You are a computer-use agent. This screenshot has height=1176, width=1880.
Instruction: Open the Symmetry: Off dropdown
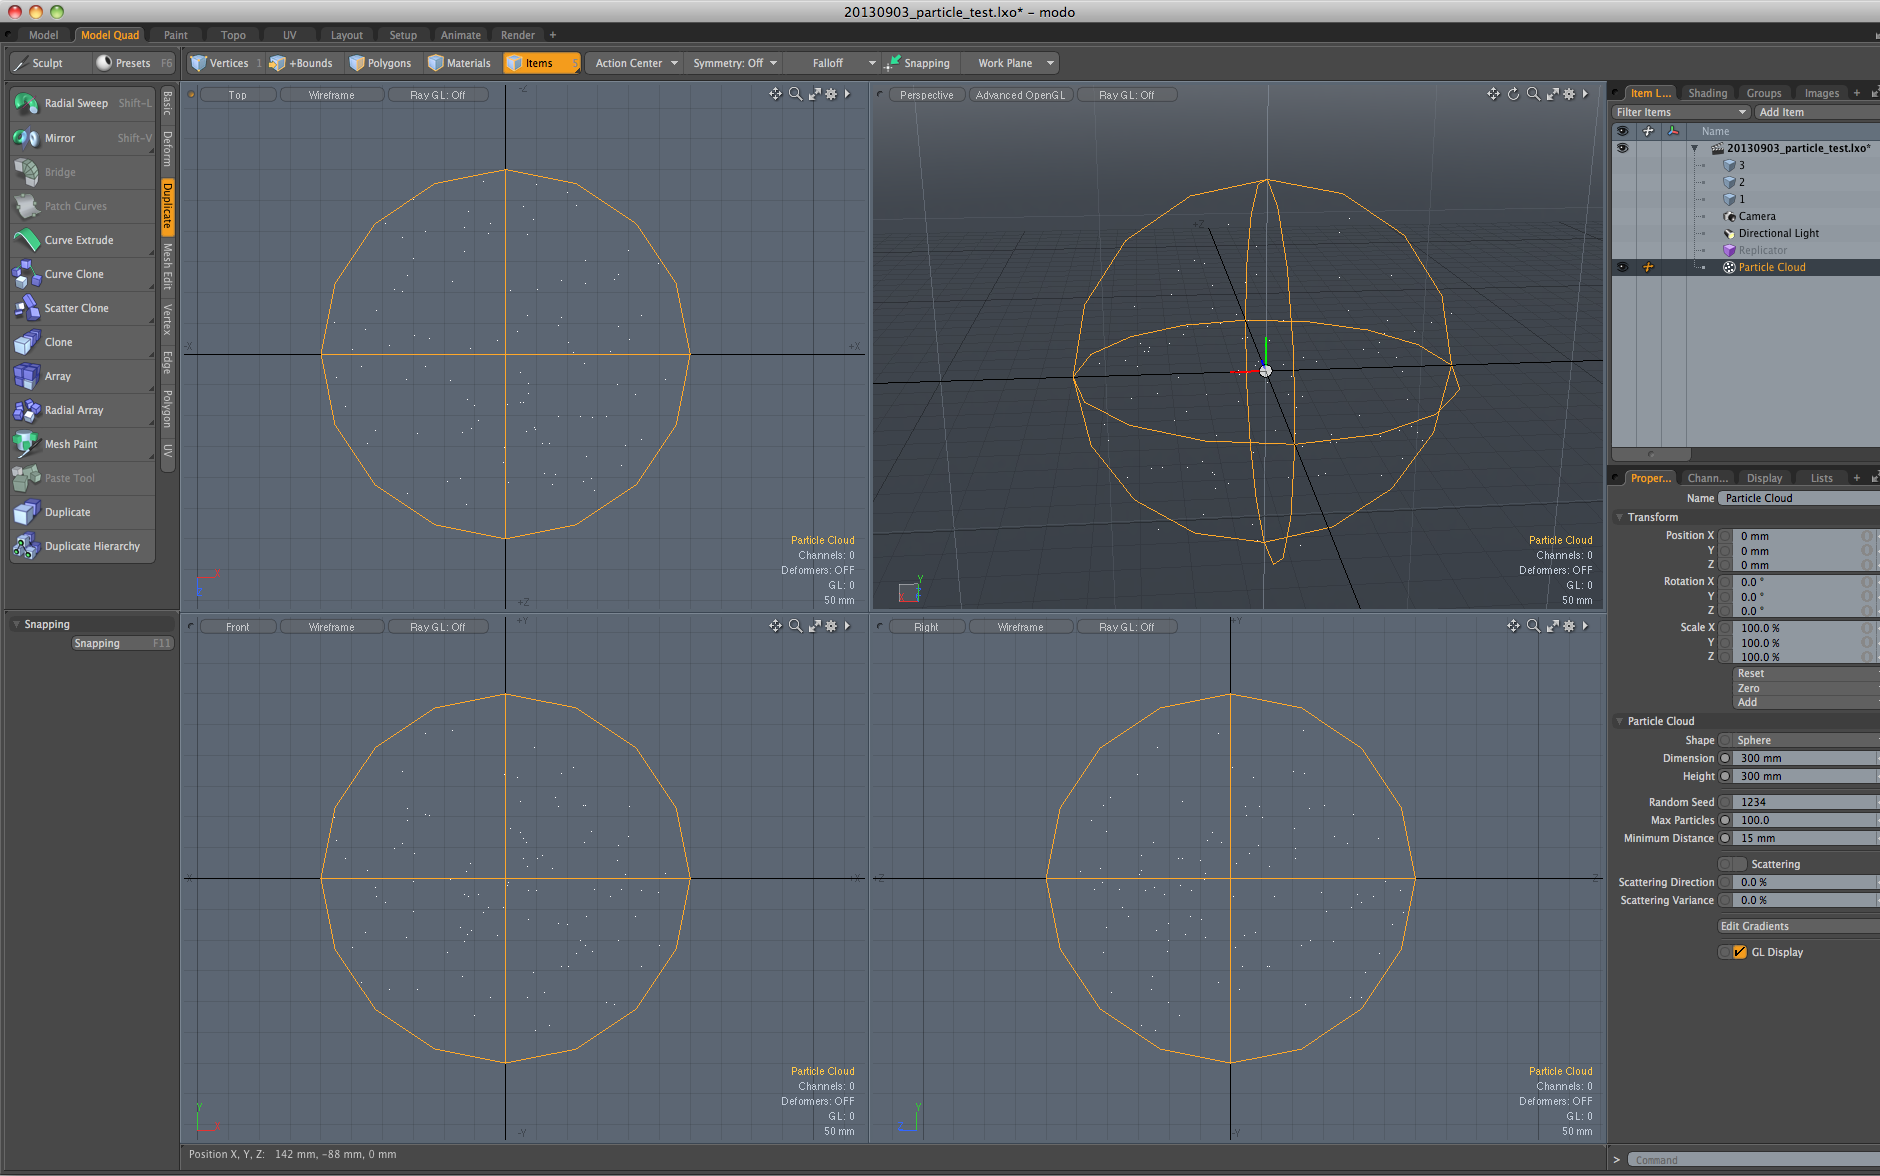[735, 63]
